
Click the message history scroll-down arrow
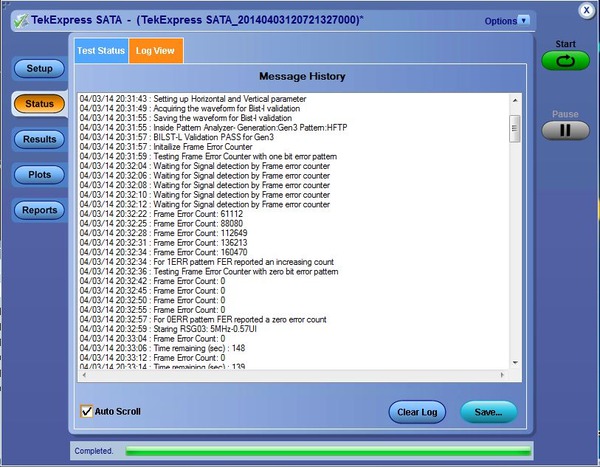tap(515, 364)
